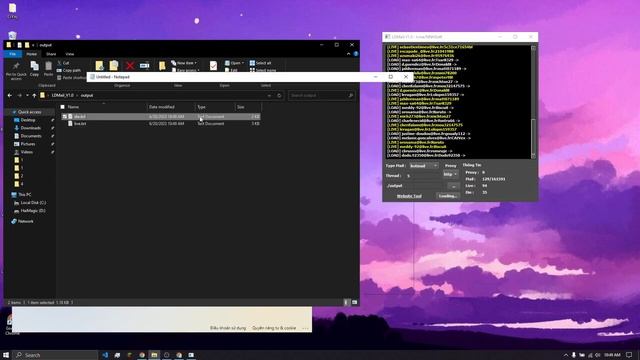Click the microphone icon in system tray
The width and height of the screenshot is (640, 360).
pyautogui.click(x=573, y=355)
